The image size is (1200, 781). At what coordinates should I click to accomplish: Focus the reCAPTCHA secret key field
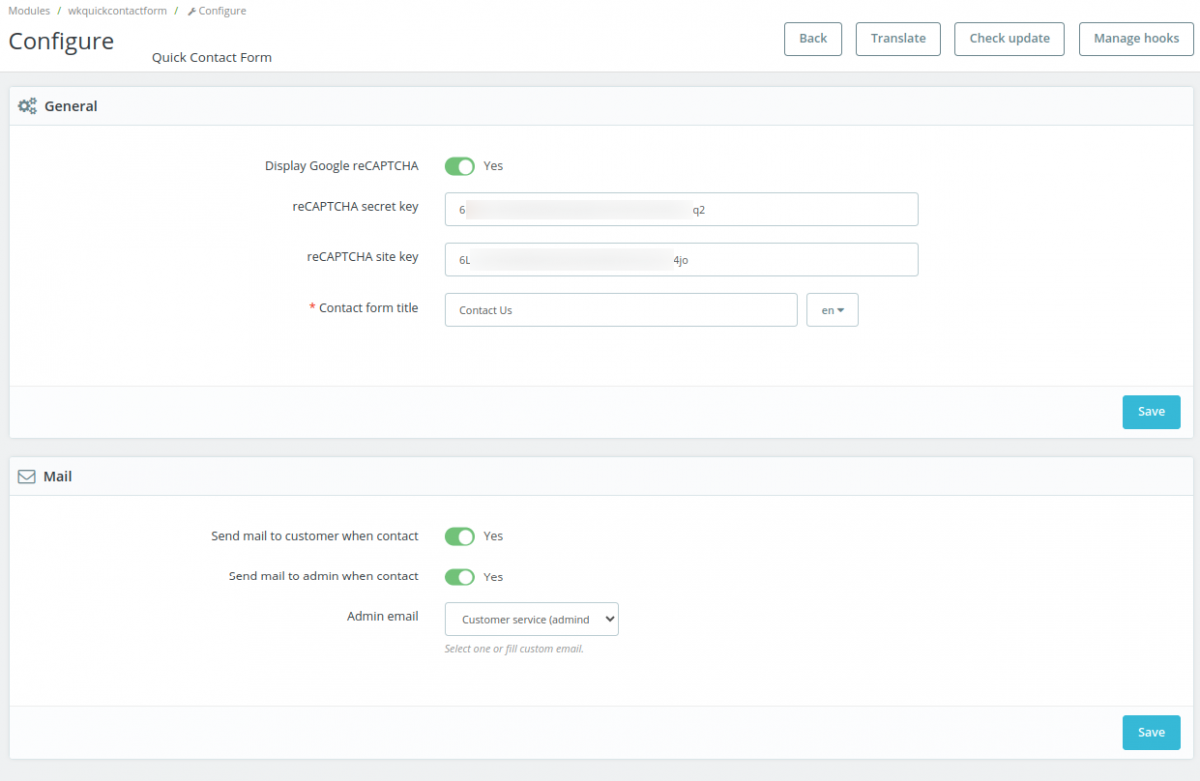681,210
